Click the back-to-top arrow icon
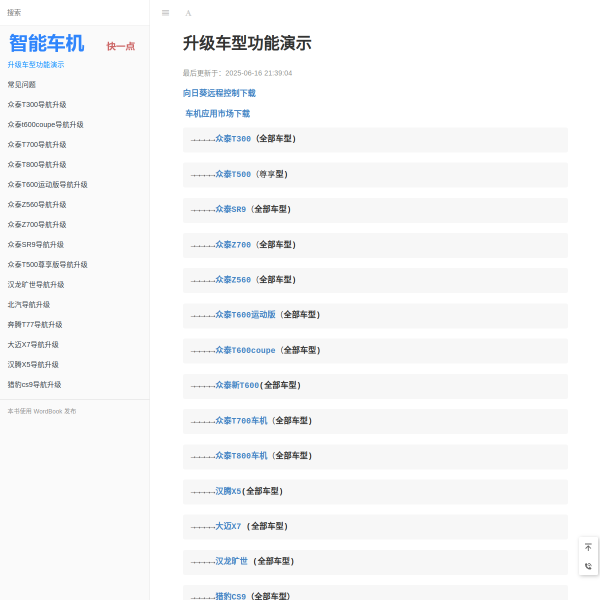Image resolution: width=600 pixels, height=600 pixels. pyautogui.click(x=588, y=547)
